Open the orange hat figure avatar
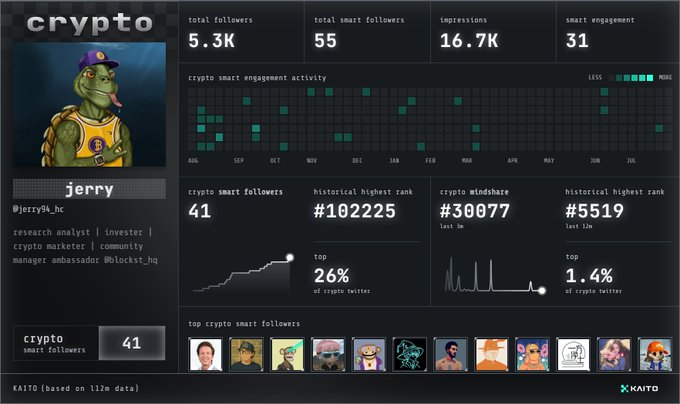This screenshot has width=680, height=404. [x=491, y=355]
